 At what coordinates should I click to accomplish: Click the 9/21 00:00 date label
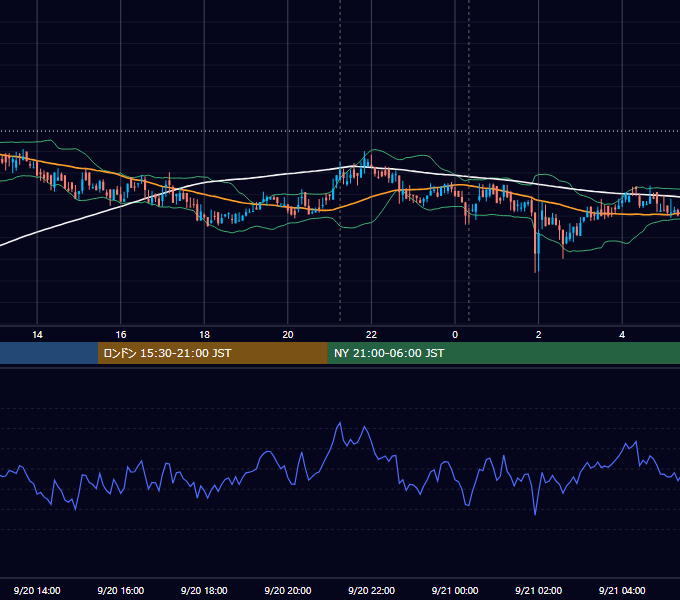[455, 590]
